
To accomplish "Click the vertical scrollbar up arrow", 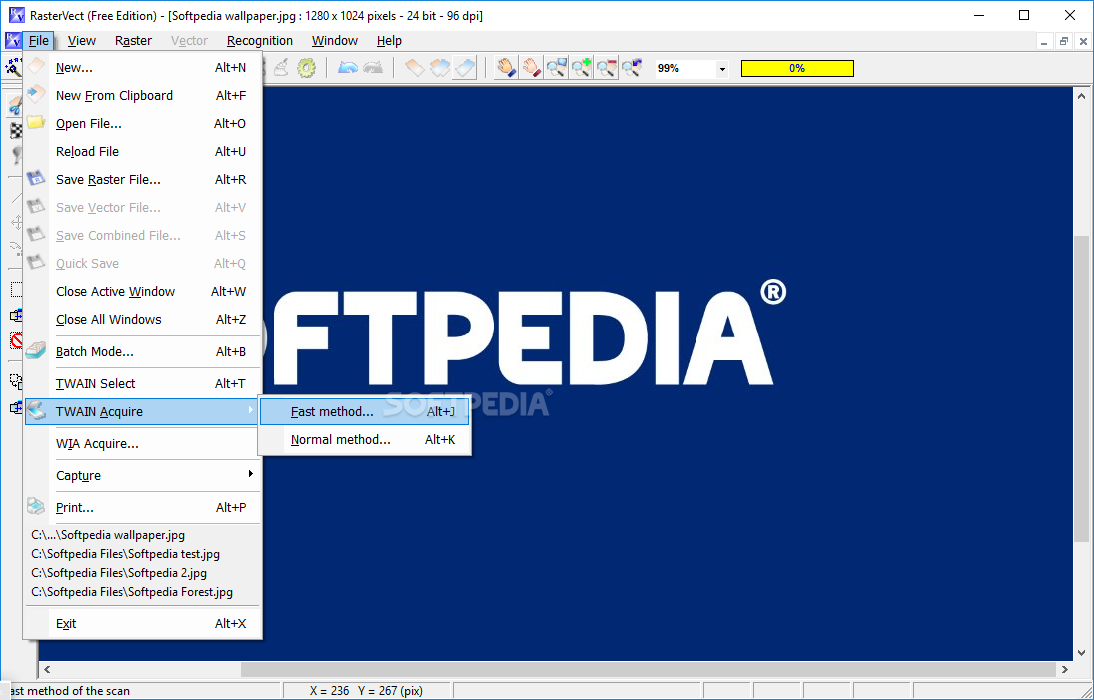I will tap(1081, 96).
